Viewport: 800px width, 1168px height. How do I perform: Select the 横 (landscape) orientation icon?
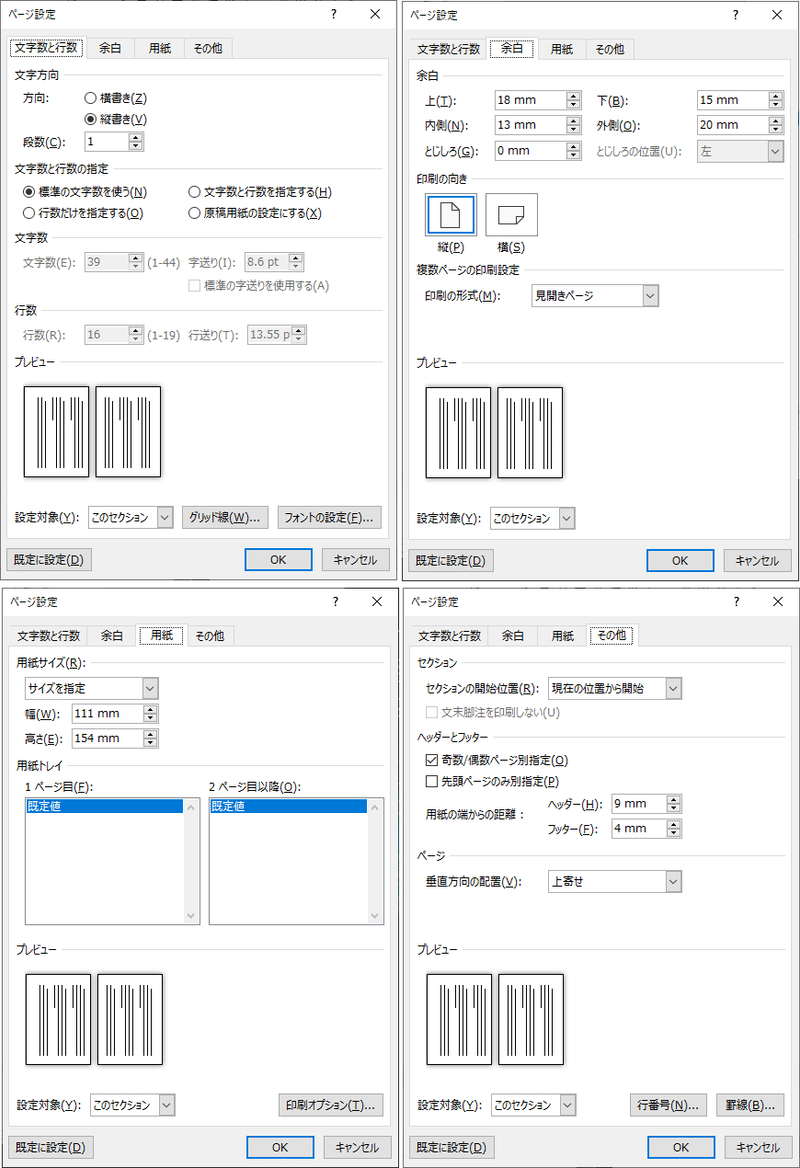coord(510,213)
